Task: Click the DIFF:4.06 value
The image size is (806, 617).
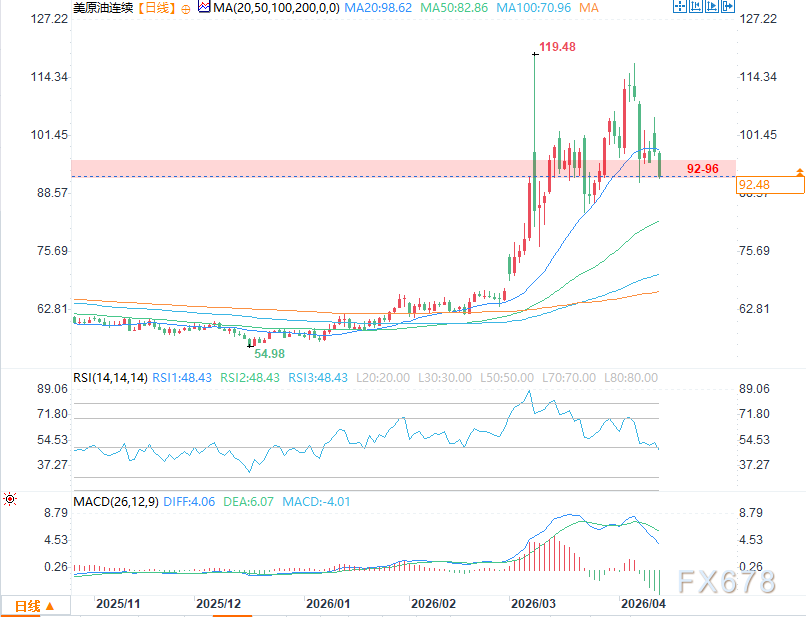Action: pyautogui.click(x=189, y=501)
